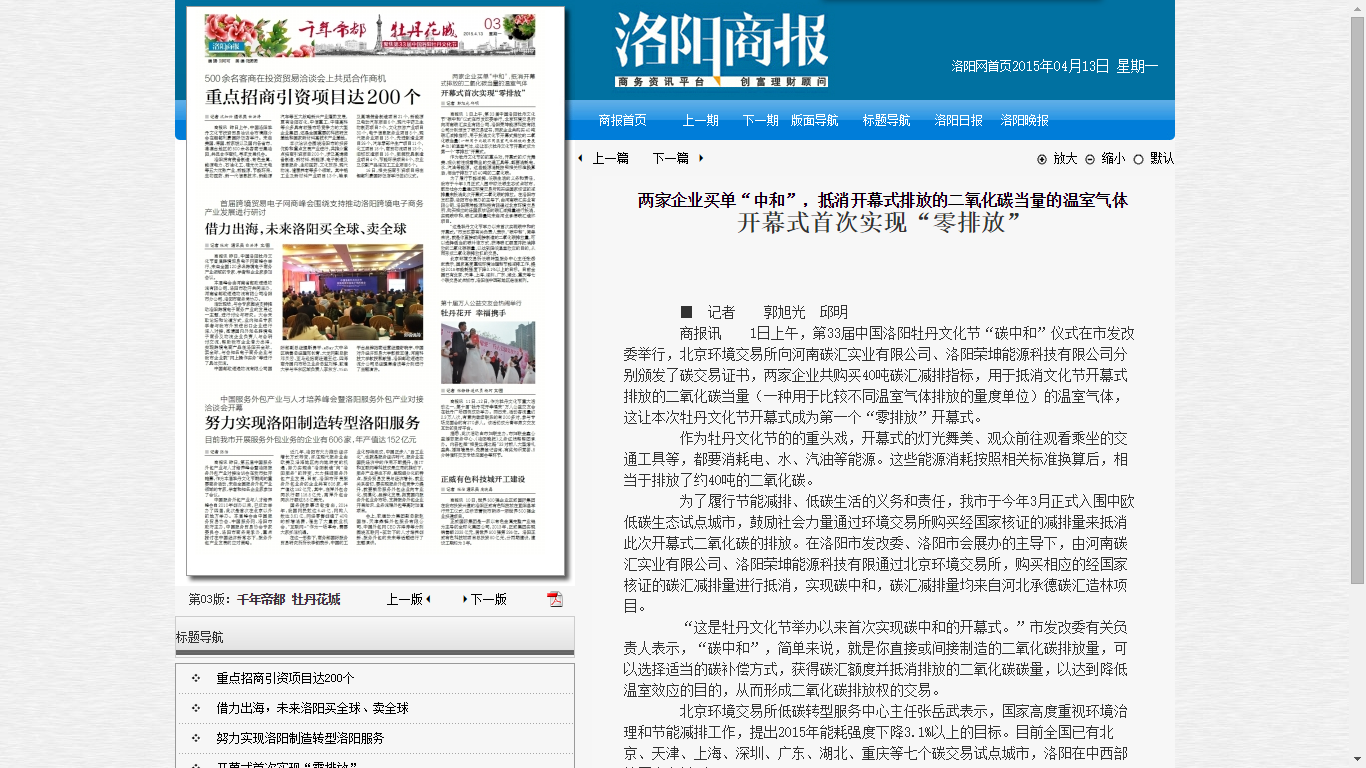Click 努力实现洛阳制造转型洛阳服务 headline in page image
This screenshot has height=768, width=1366.
click(312, 423)
